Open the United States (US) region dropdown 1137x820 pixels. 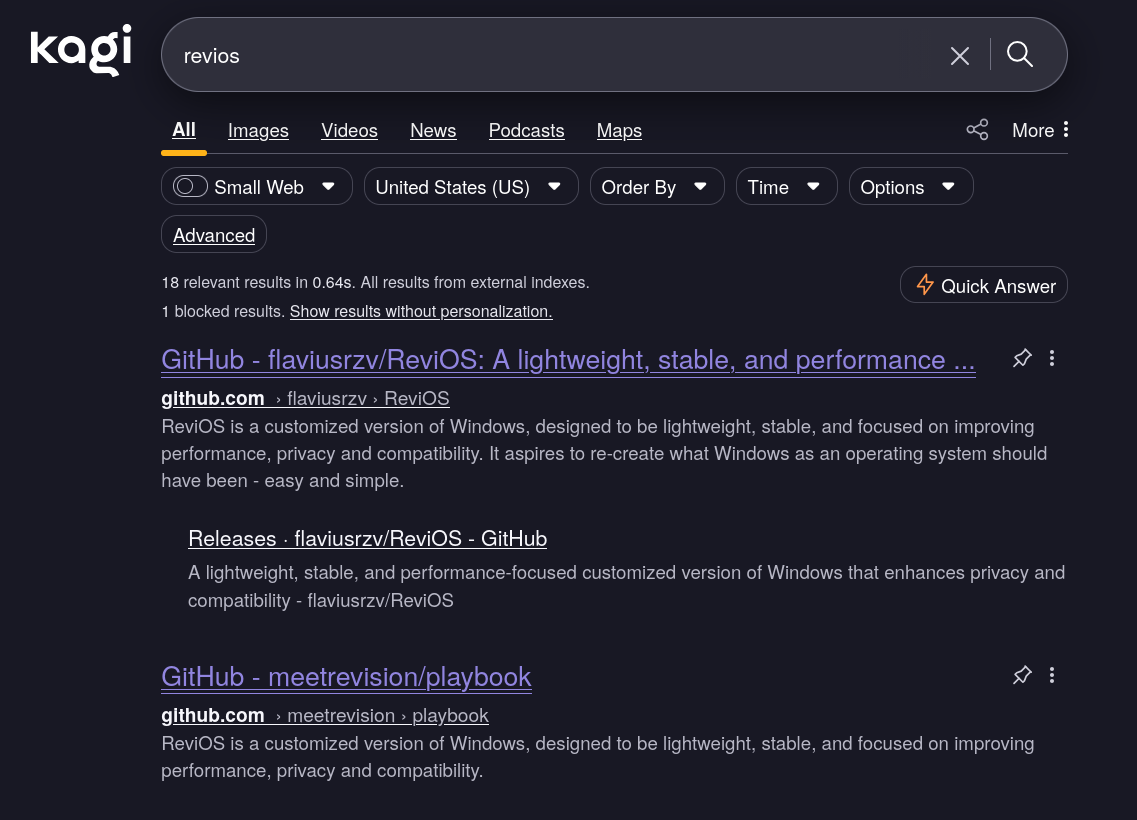click(471, 187)
